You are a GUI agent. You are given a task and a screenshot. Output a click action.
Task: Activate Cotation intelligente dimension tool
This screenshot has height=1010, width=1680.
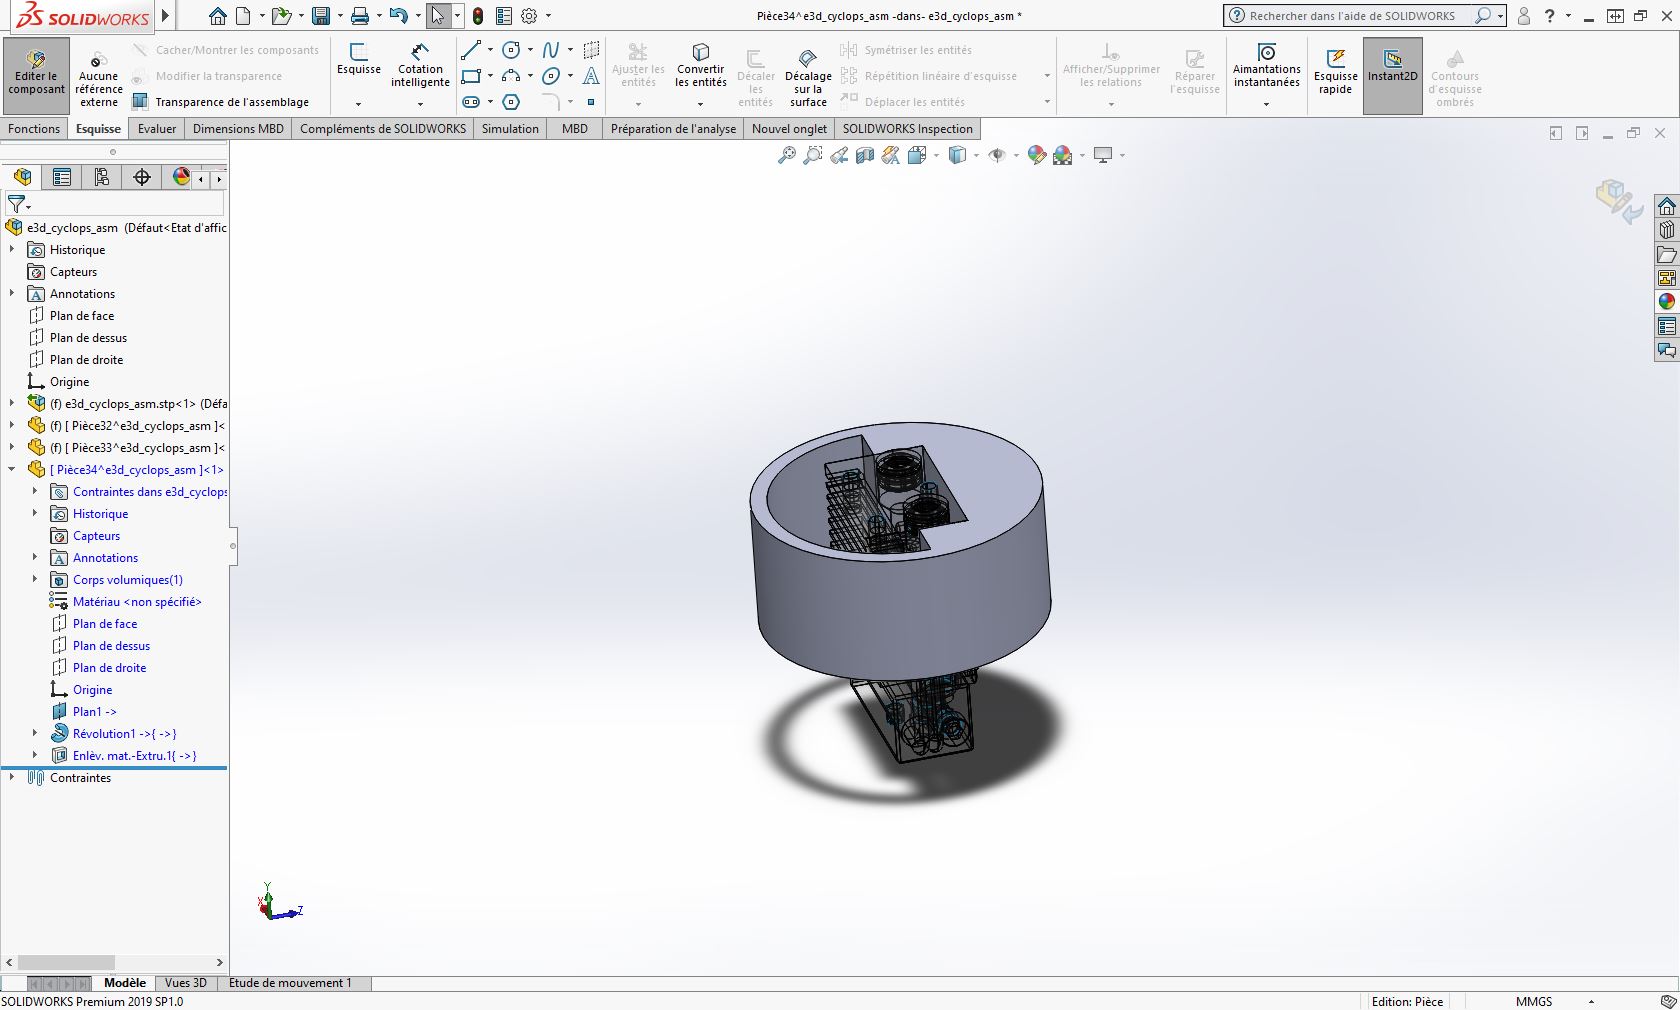point(420,65)
